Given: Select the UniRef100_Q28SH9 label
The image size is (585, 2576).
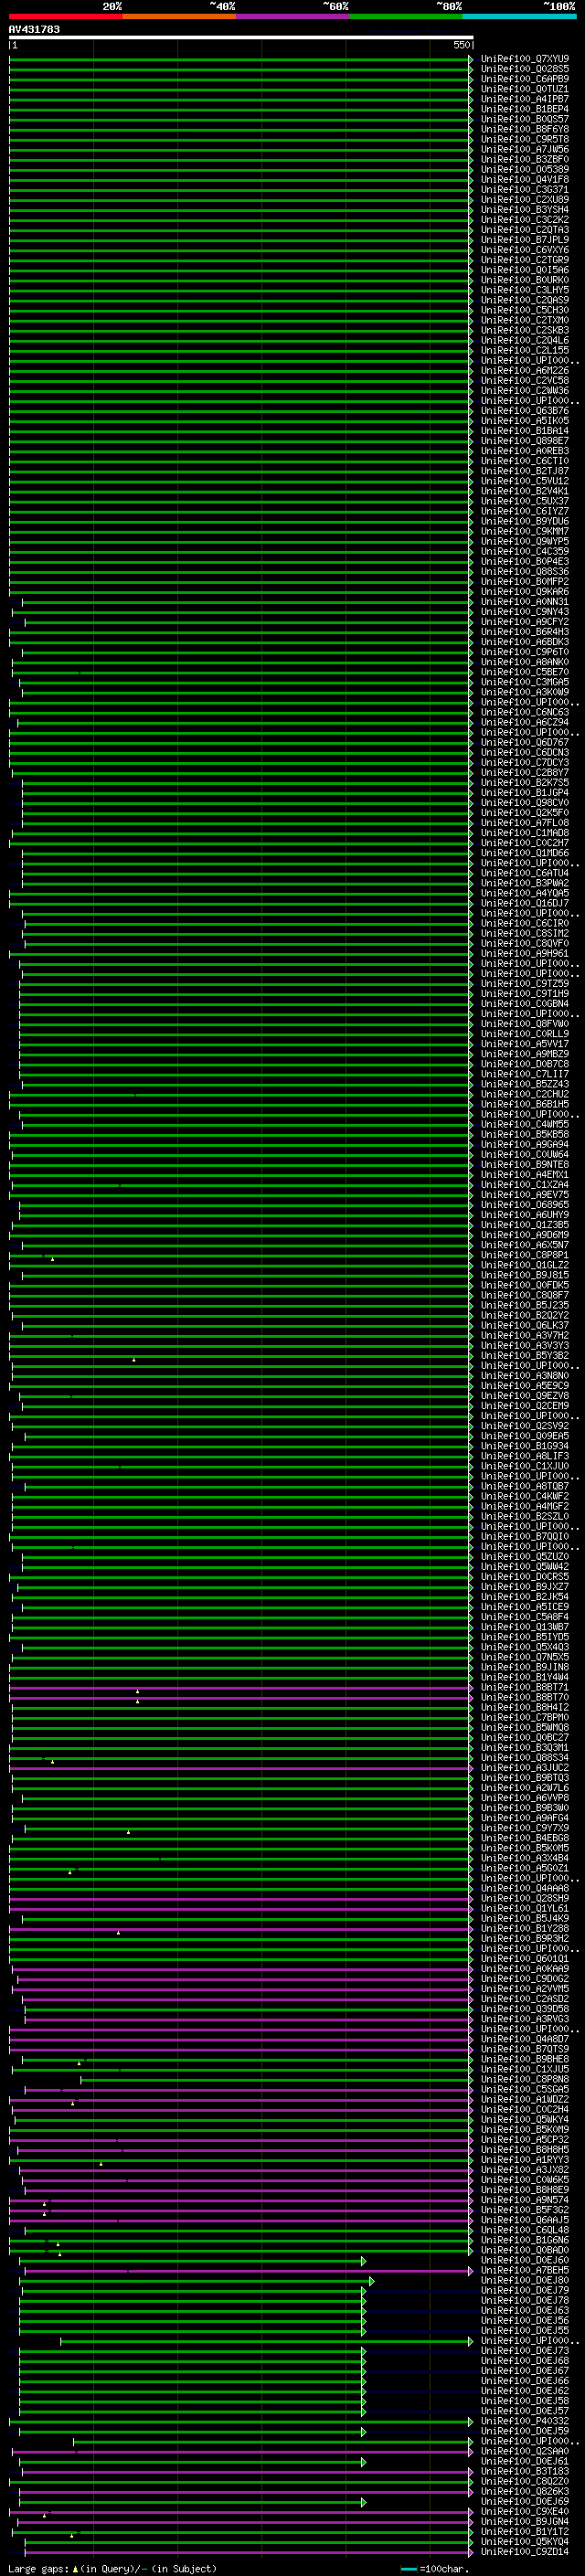Looking at the screenshot, I should pyautogui.click(x=525, y=1899).
